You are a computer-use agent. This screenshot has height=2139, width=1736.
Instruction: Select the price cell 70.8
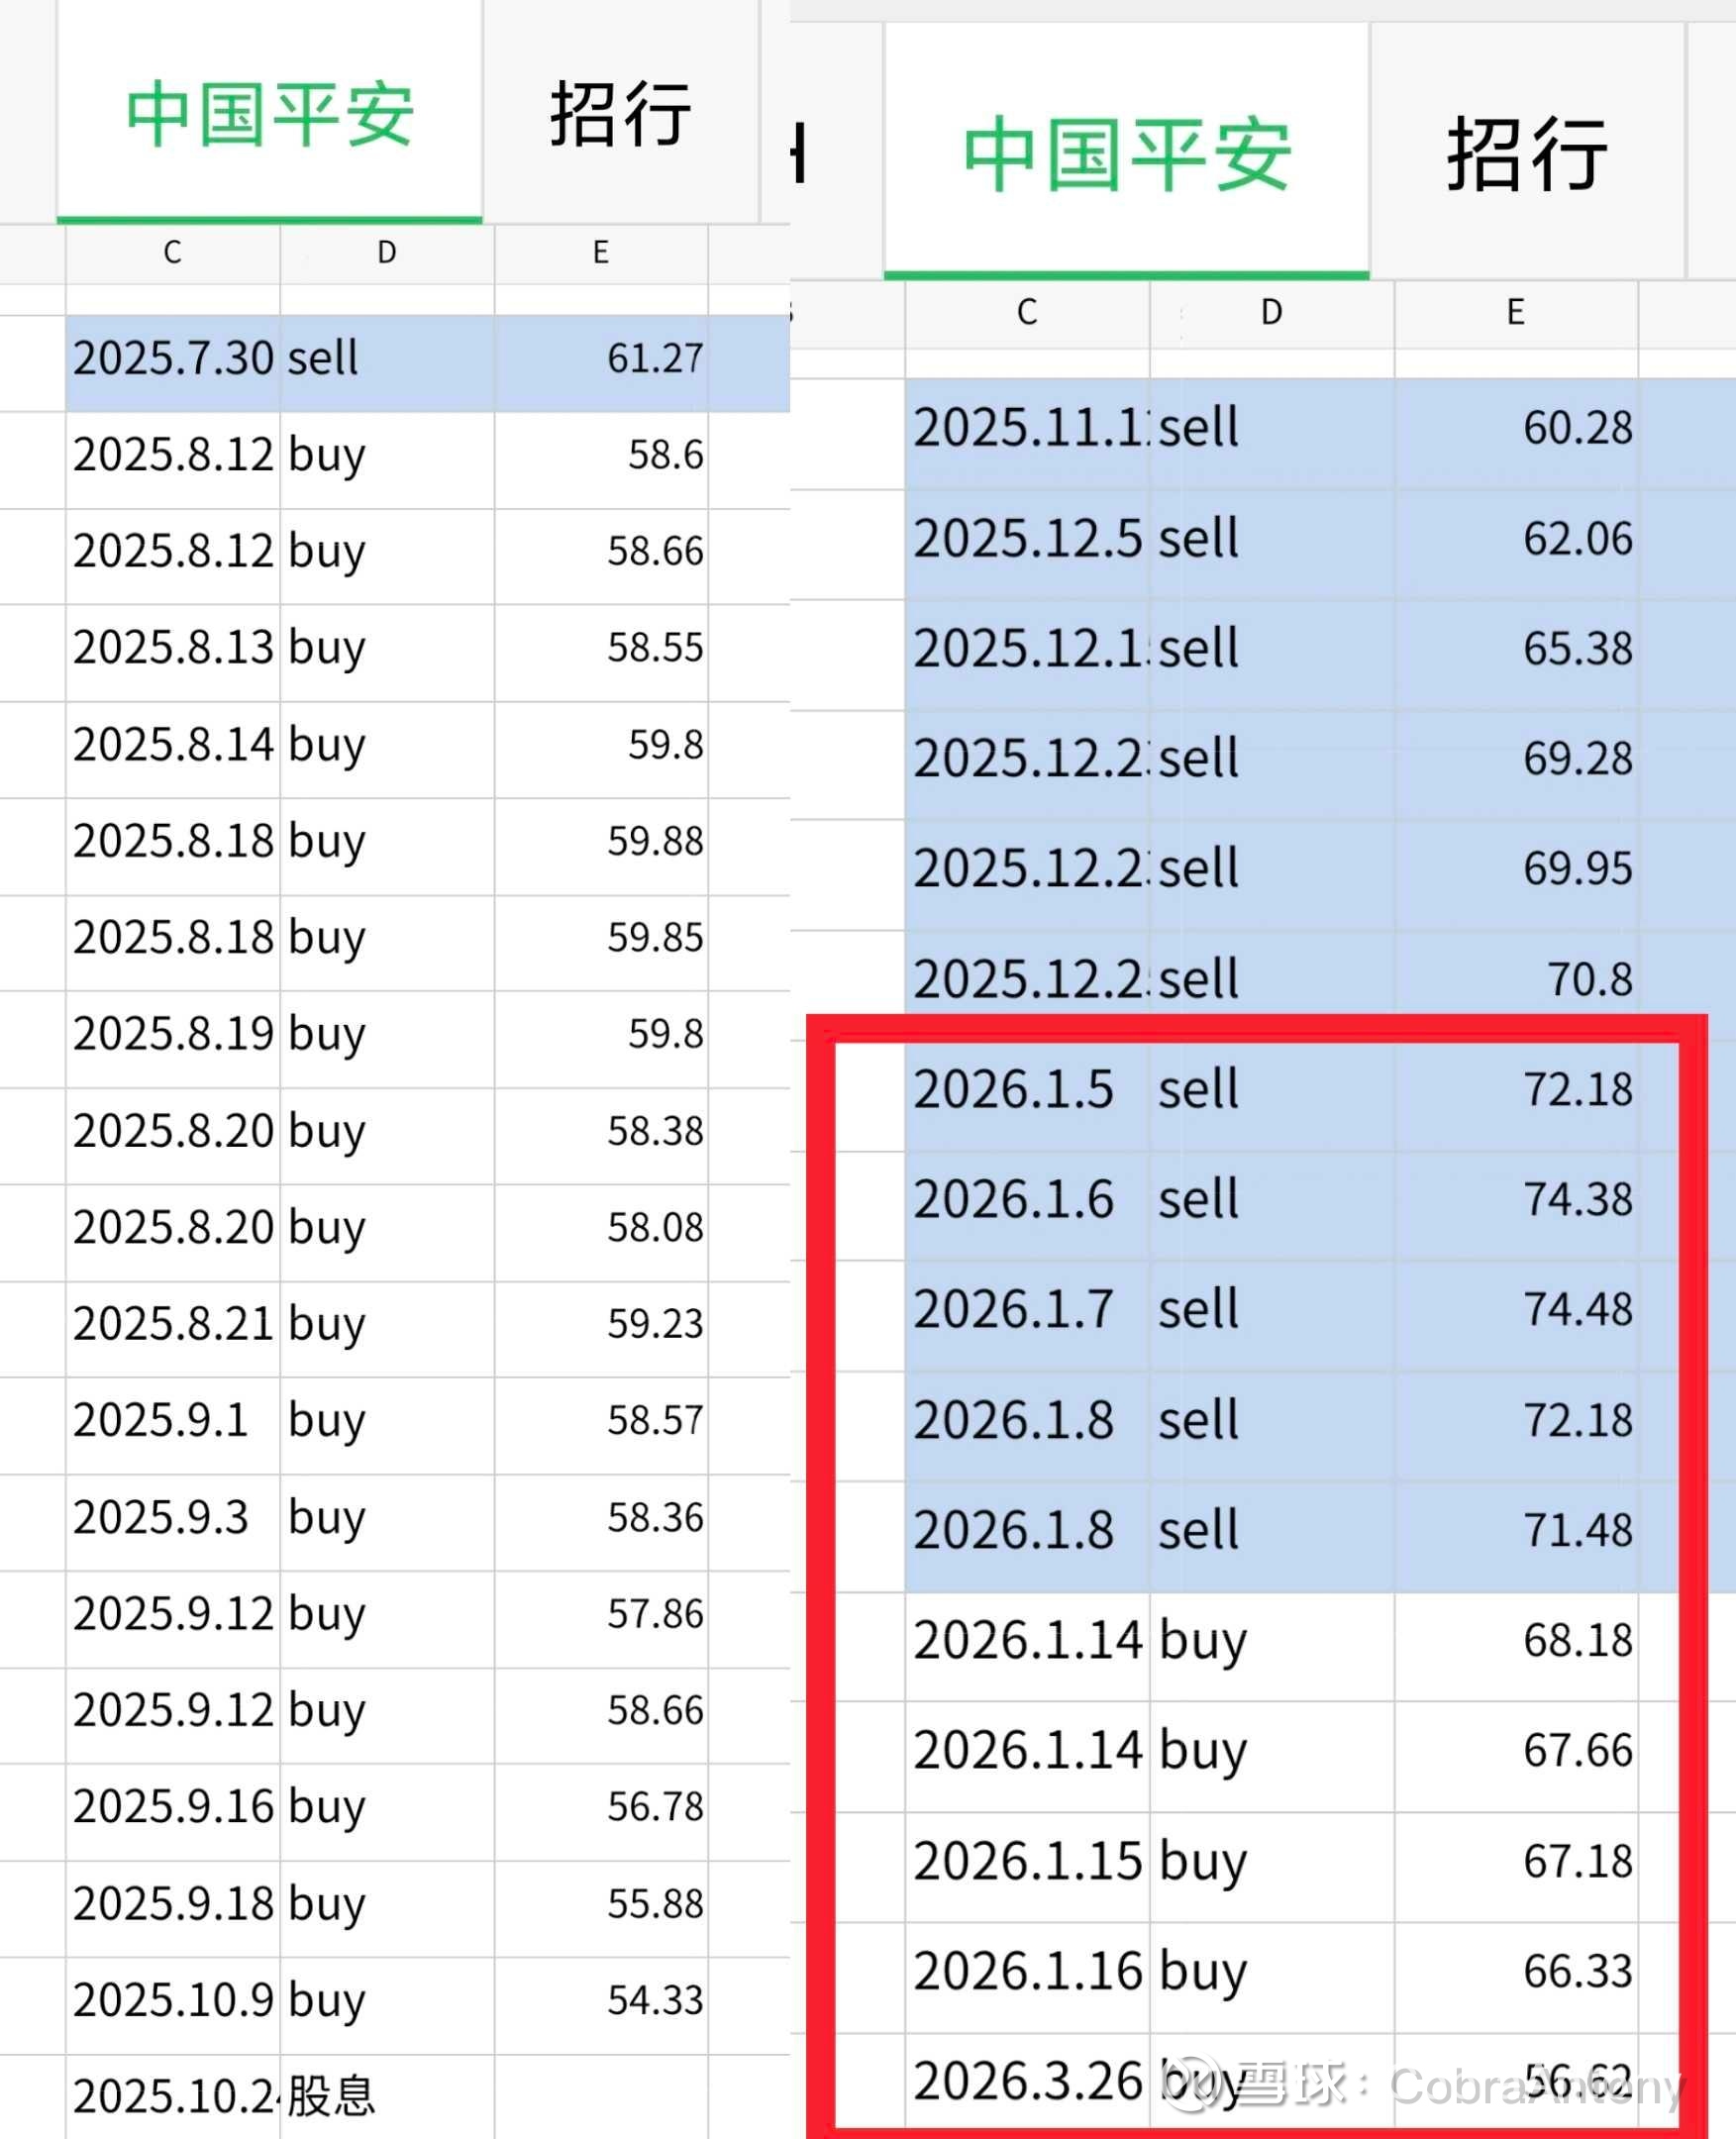(1516, 978)
